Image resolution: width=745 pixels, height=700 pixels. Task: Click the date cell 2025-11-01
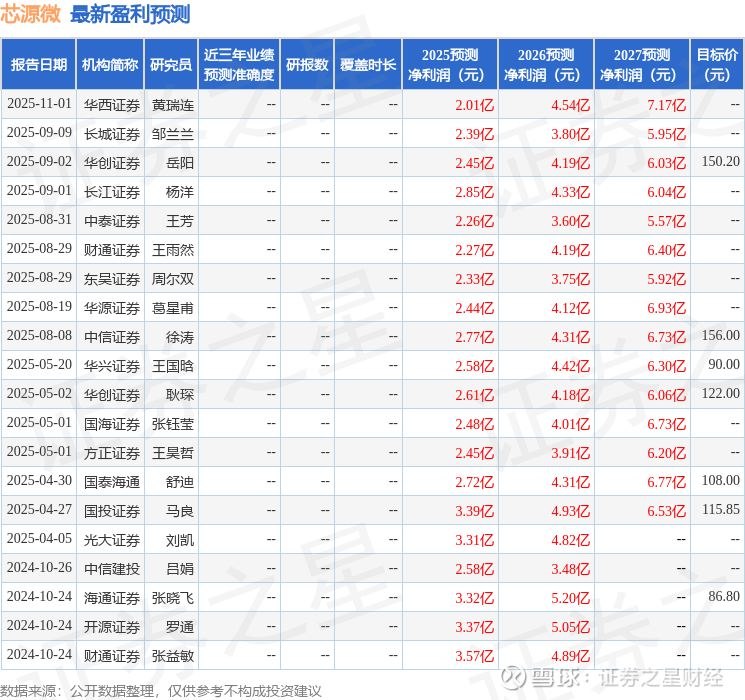tap(39, 104)
